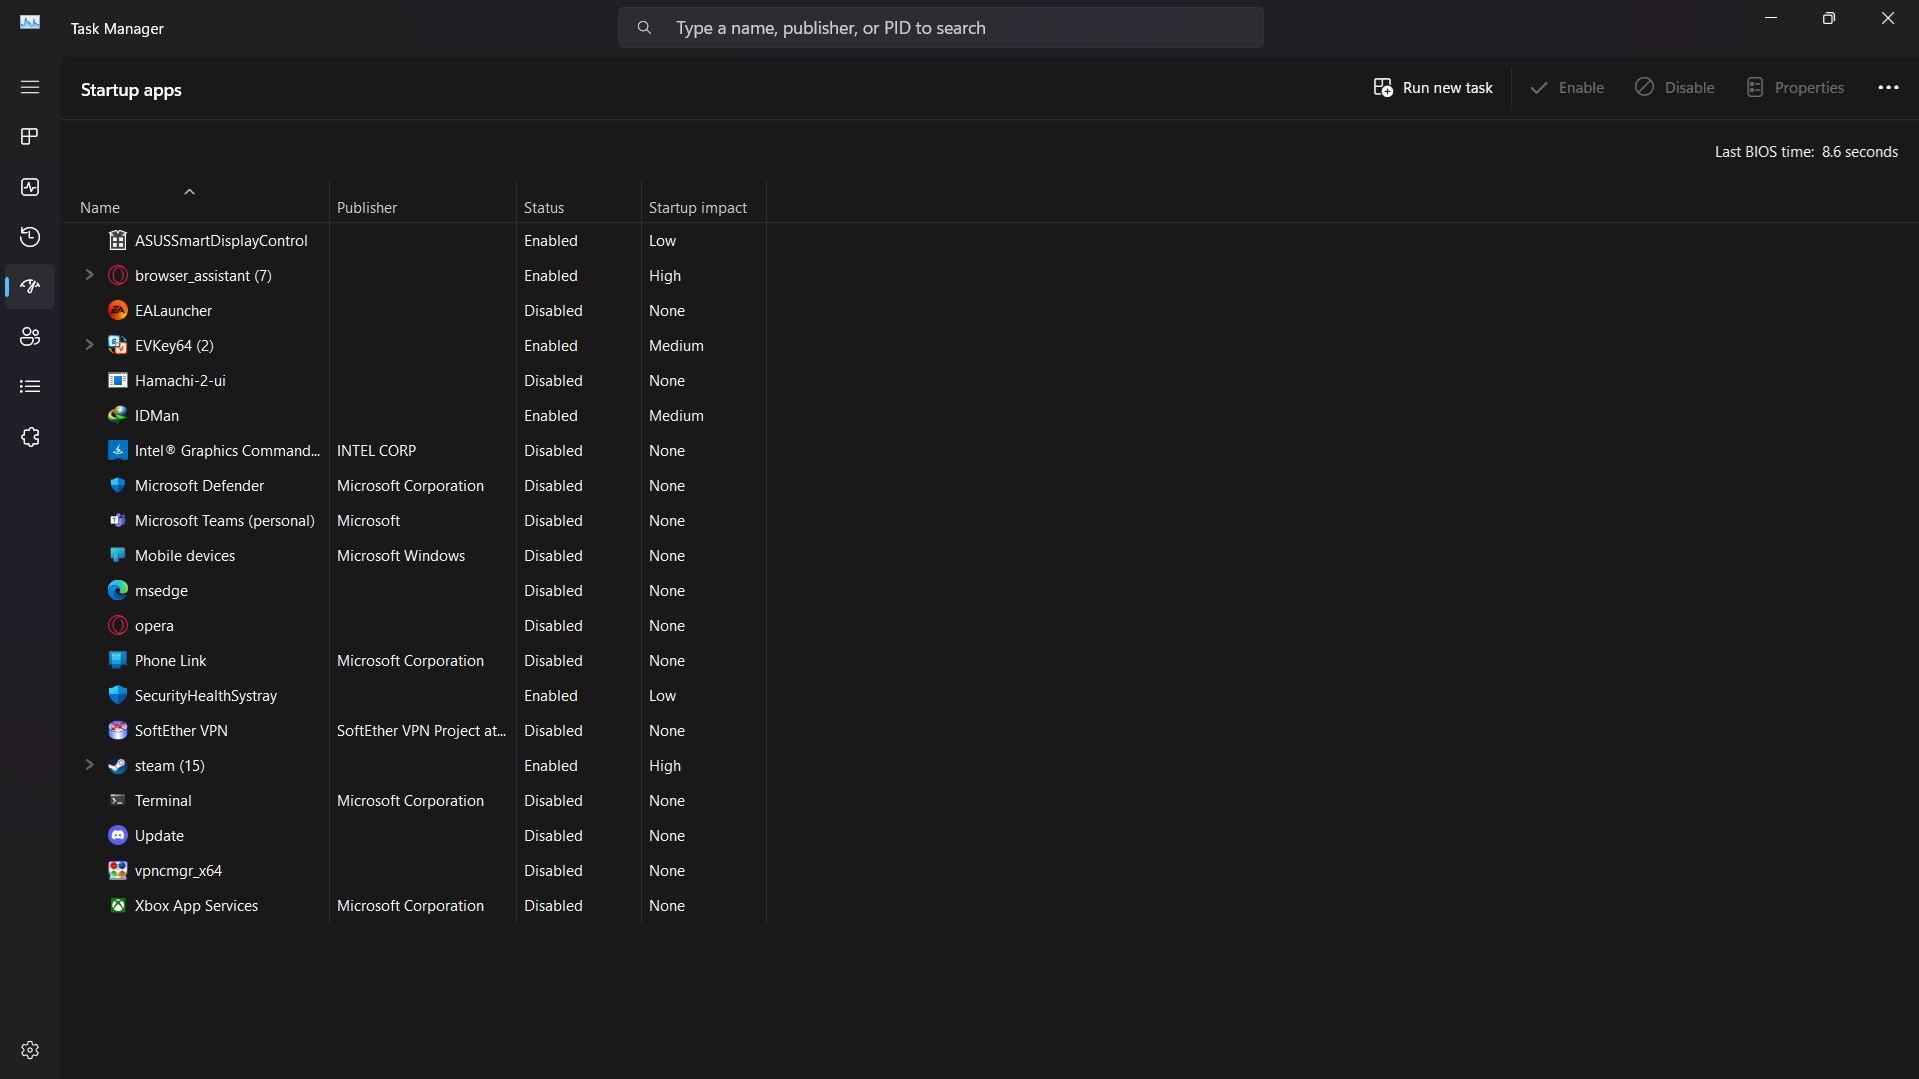This screenshot has height=1079, width=1919.
Task: Click the Intel Graphics Command icon
Action: pos(118,450)
